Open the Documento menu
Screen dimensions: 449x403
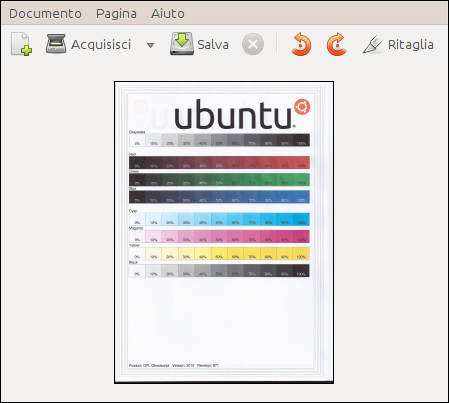coord(45,14)
